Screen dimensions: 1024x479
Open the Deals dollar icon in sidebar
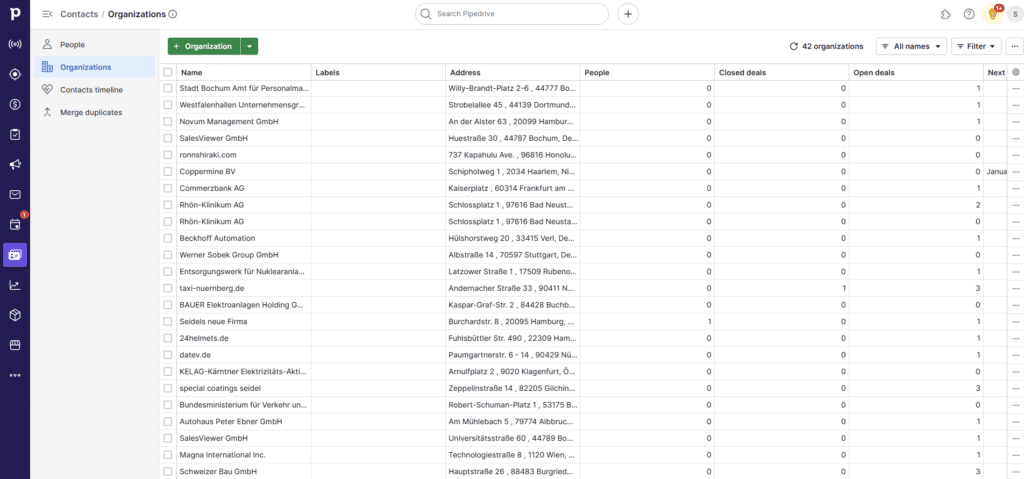(14, 105)
